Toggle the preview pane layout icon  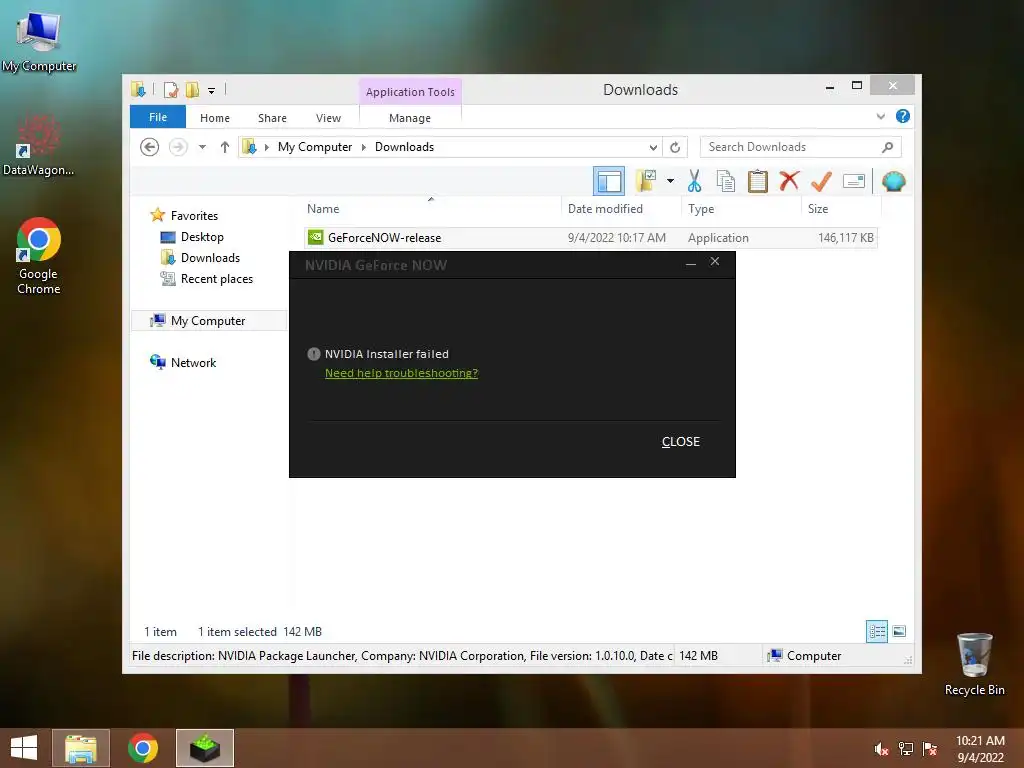click(x=609, y=181)
